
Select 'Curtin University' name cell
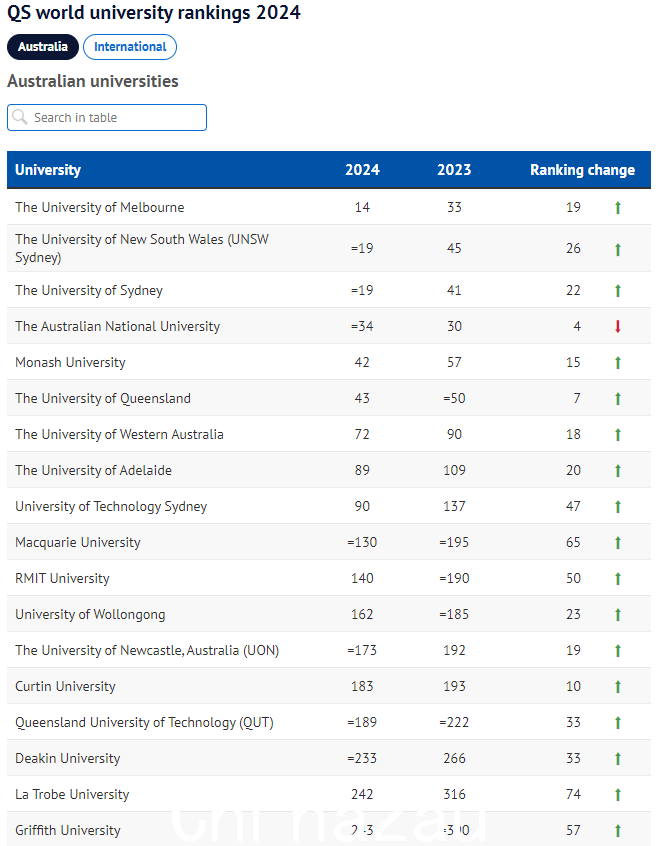coord(65,686)
